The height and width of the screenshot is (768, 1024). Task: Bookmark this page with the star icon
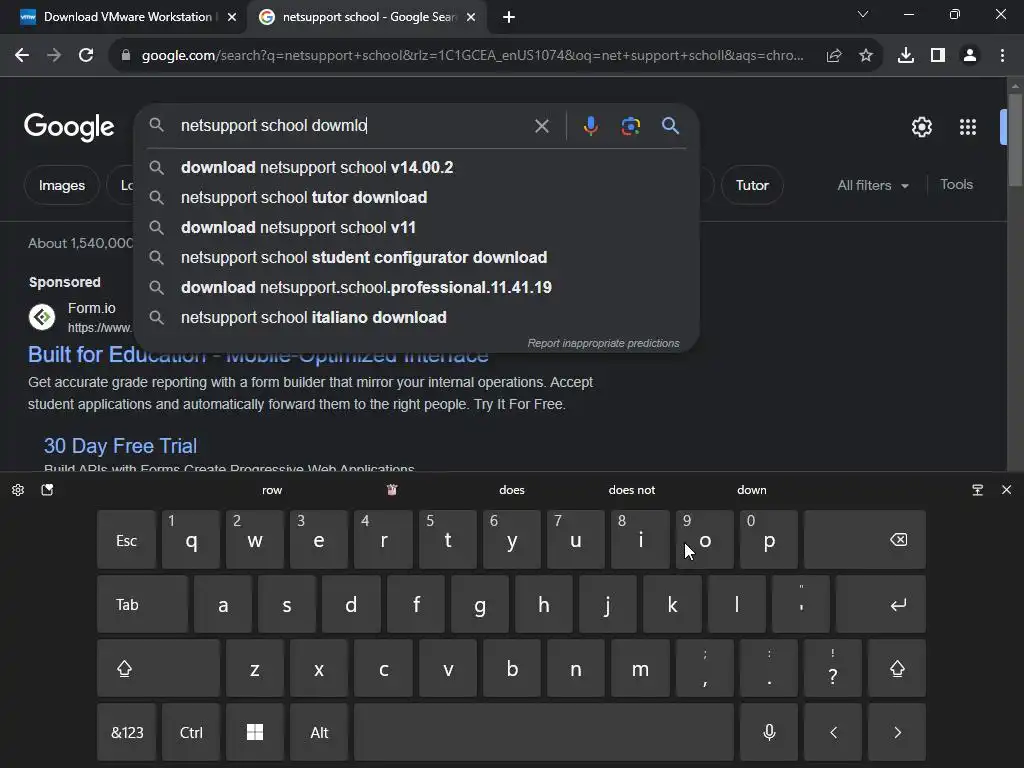coord(866,56)
